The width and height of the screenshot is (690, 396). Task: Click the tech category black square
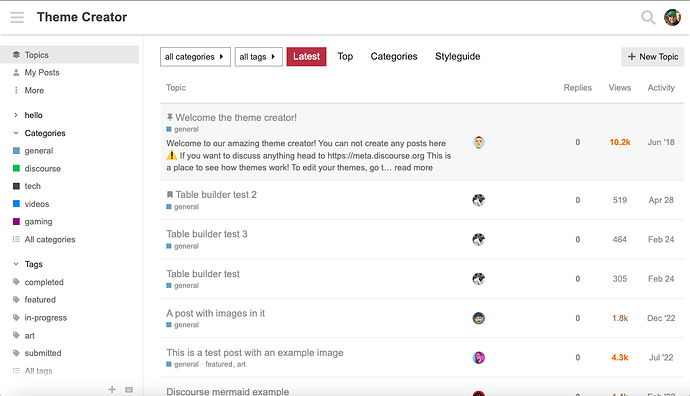(x=16, y=186)
